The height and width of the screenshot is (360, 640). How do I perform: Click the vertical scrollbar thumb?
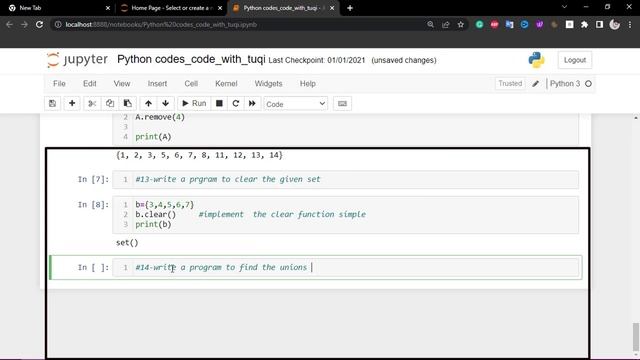click(636, 336)
